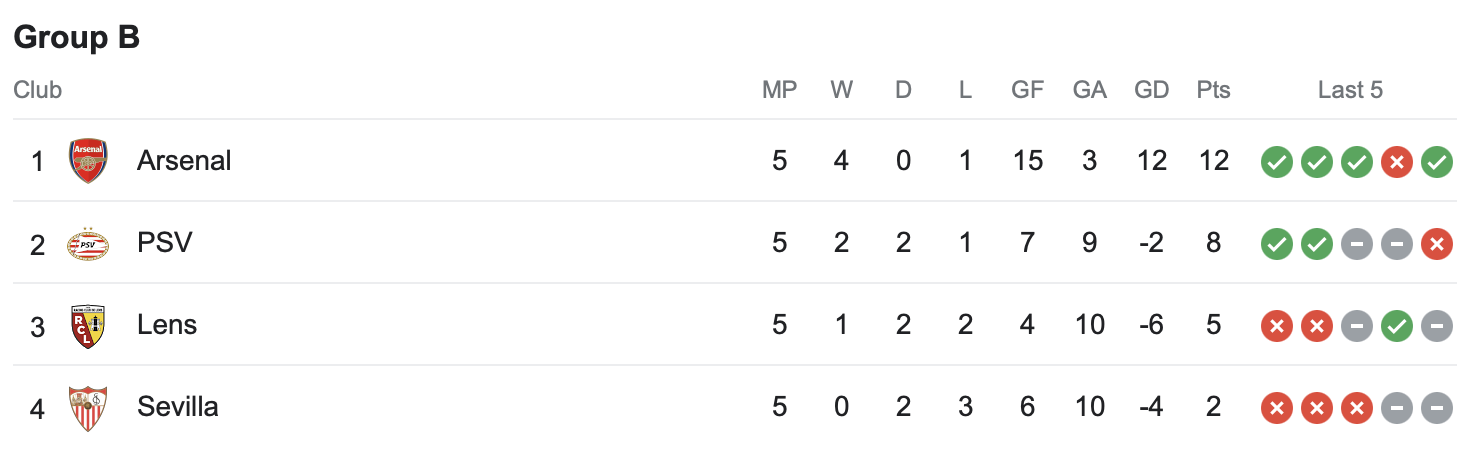Select the PSV team name
The height and width of the screenshot is (474, 1478).
point(164,243)
